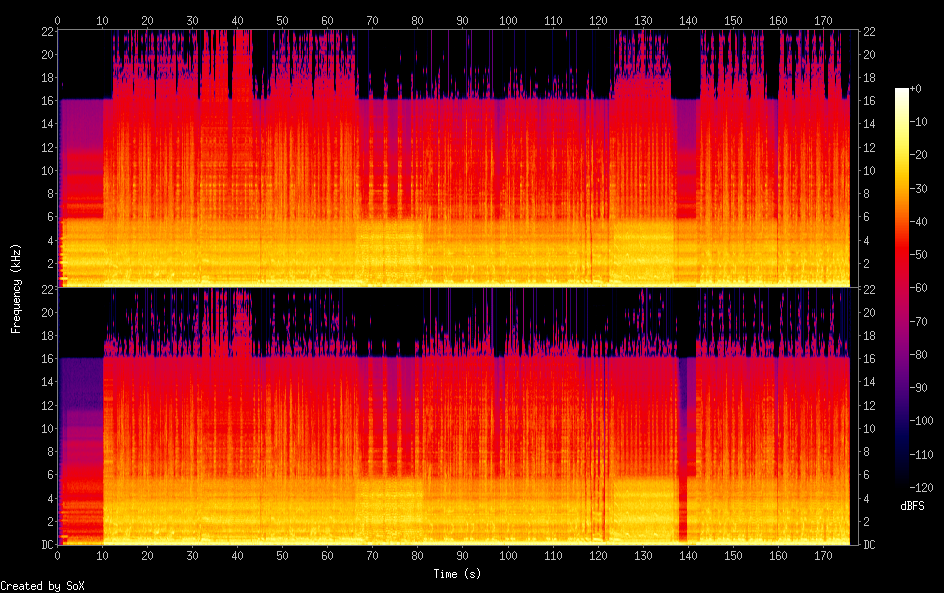The width and height of the screenshot is (944, 593).
Task: Click the "dBFS" label under the color bar
Action: click(x=911, y=507)
